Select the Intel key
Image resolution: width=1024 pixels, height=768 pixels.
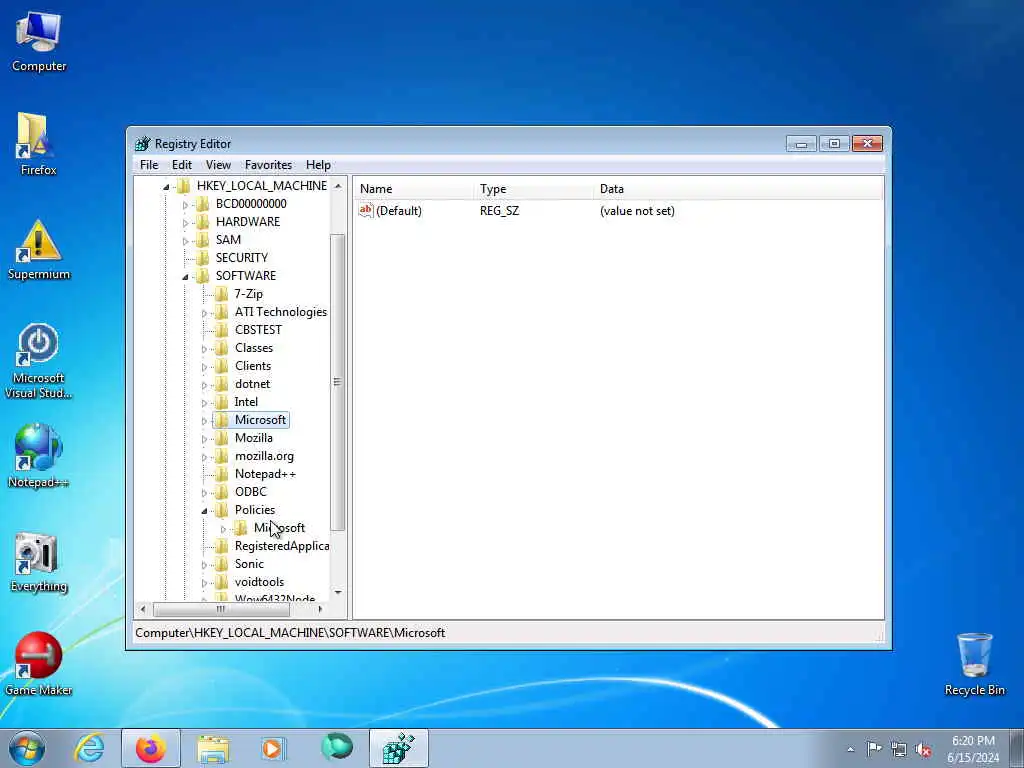[x=246, y=402]
